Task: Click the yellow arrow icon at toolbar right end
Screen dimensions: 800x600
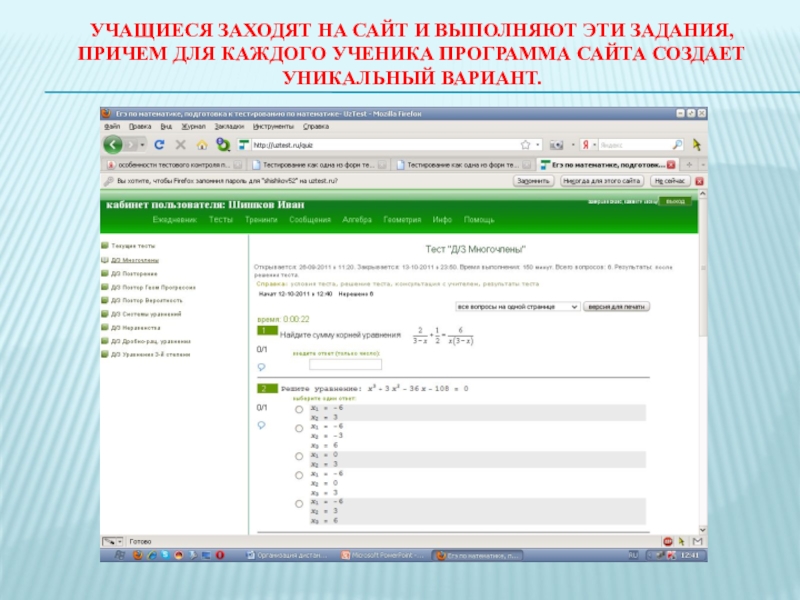Action: (x=696, y=145)
